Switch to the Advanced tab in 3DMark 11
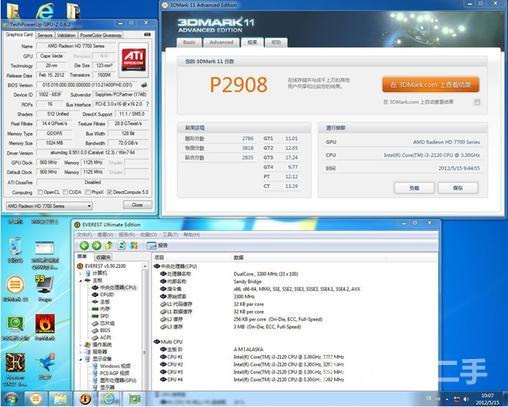 [221, 42]
